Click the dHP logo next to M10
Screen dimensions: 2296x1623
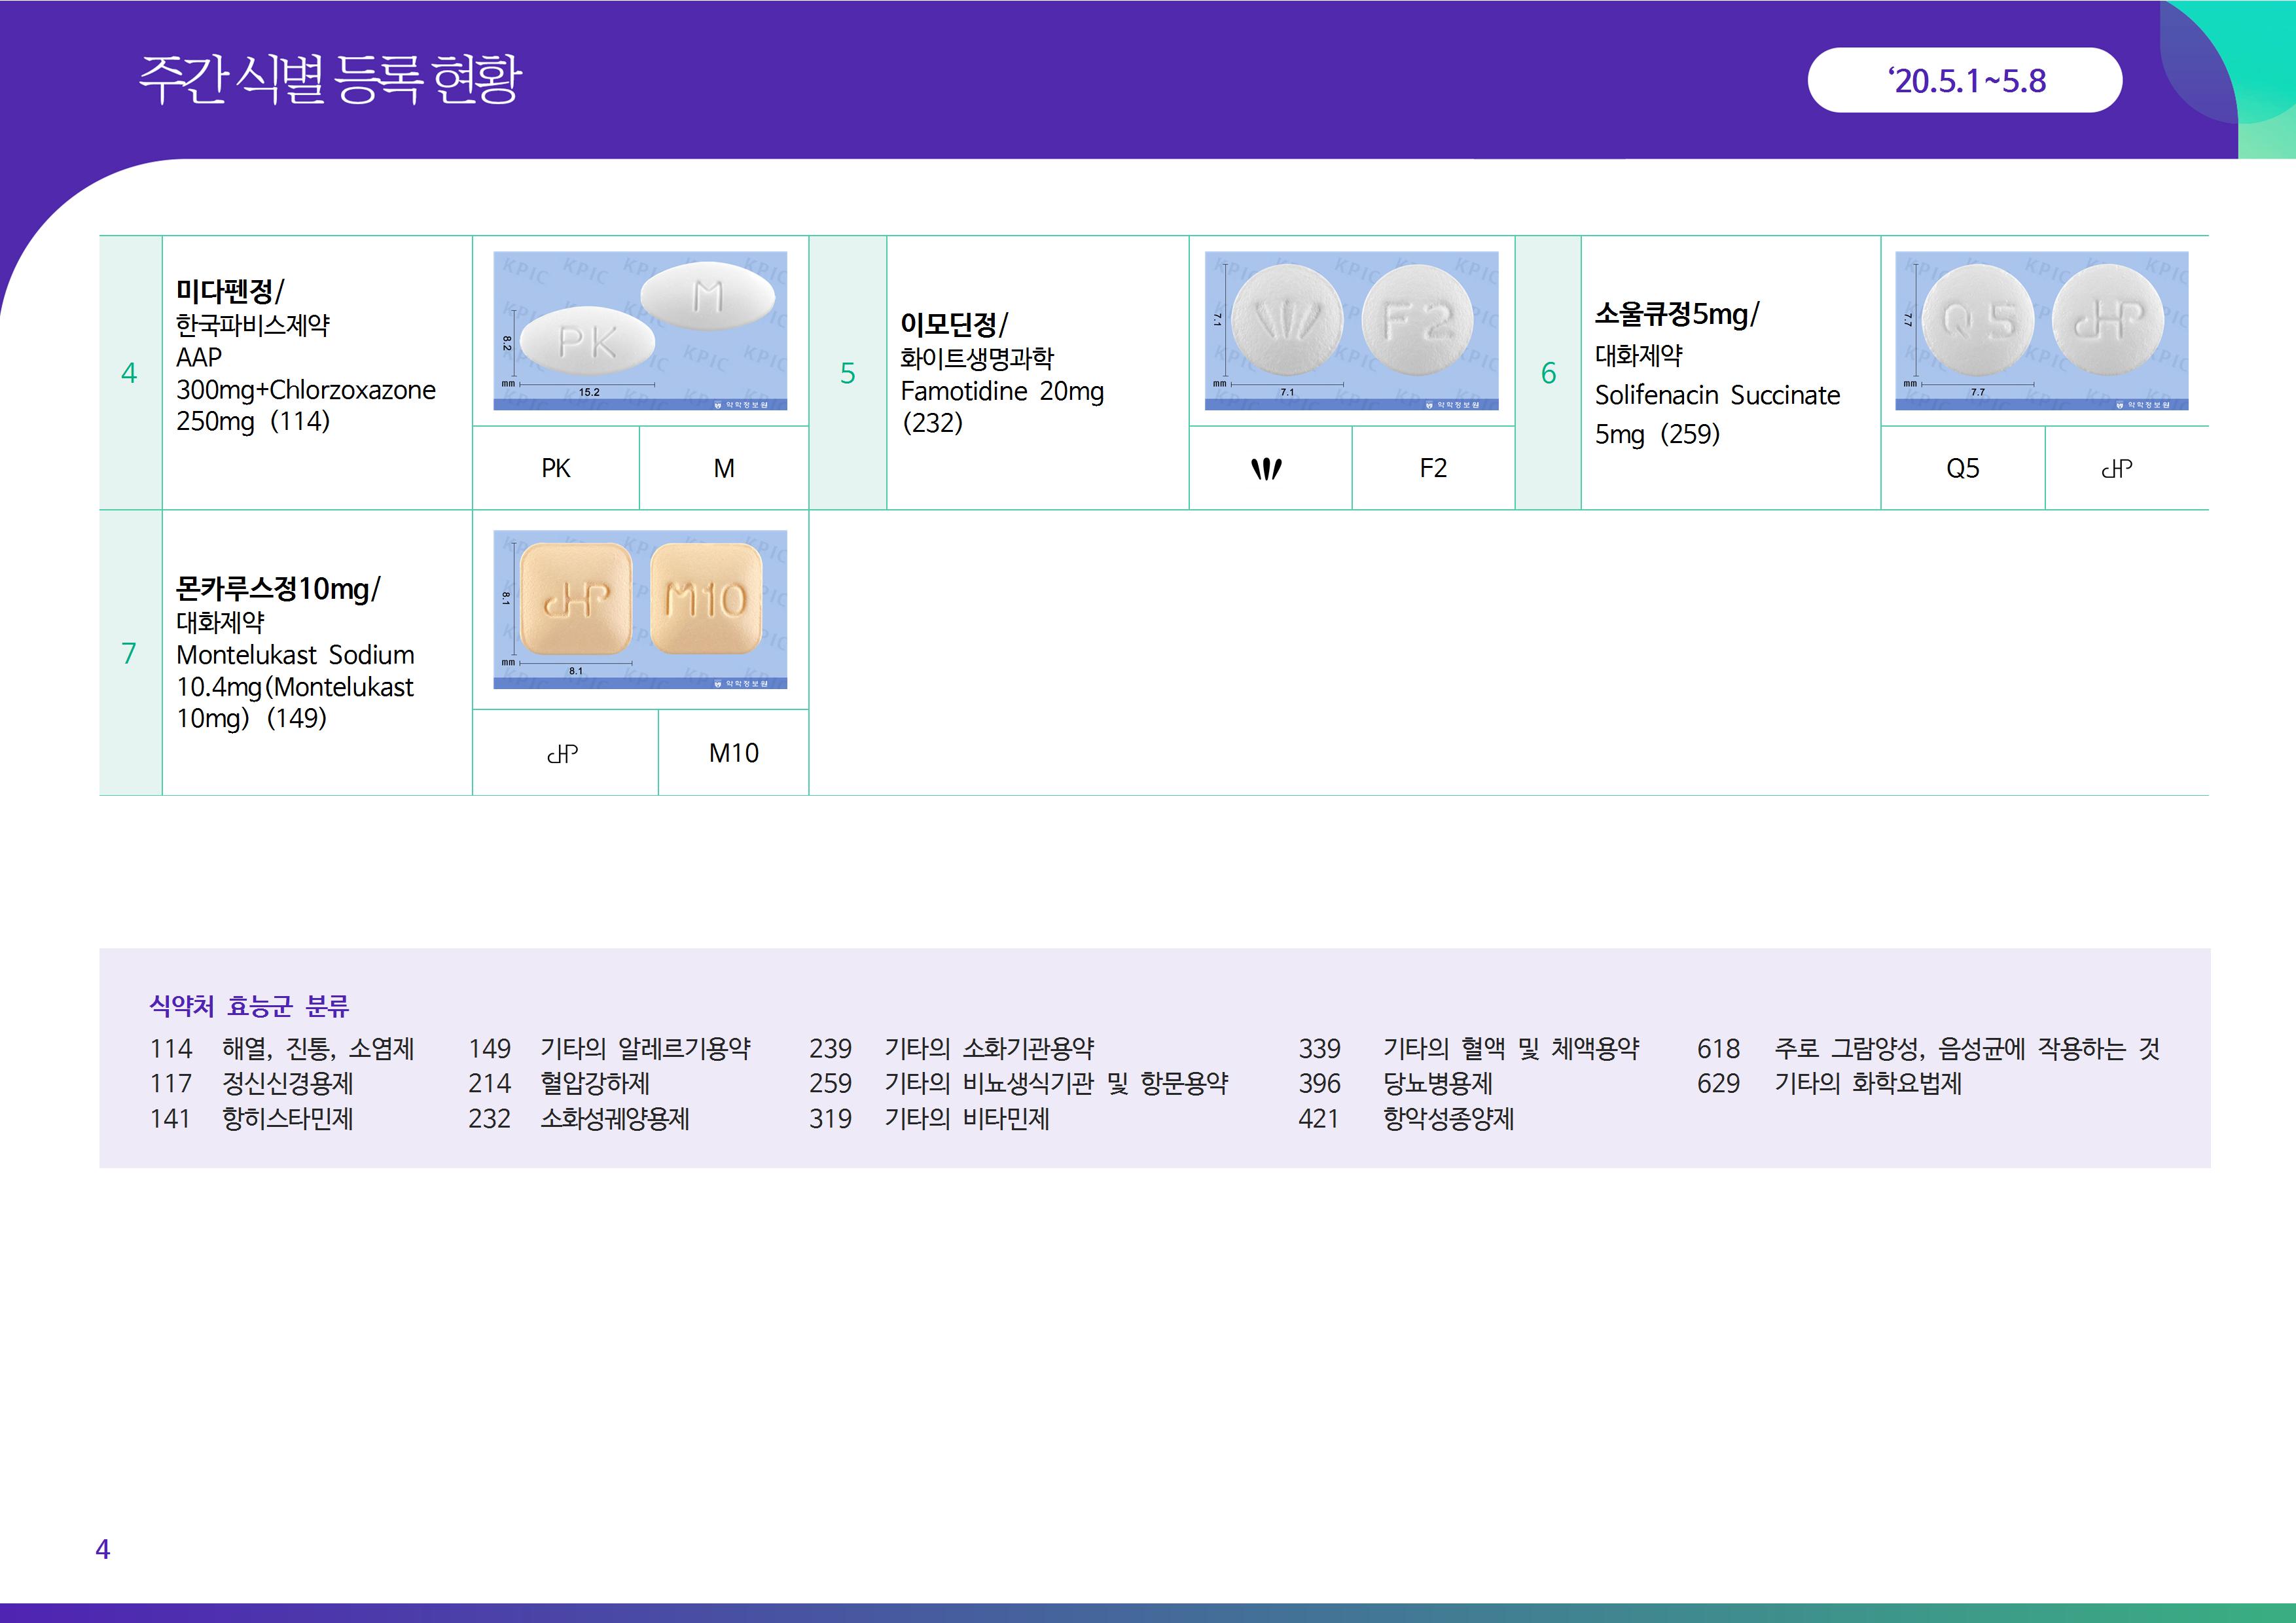click(x=563, y=753)
